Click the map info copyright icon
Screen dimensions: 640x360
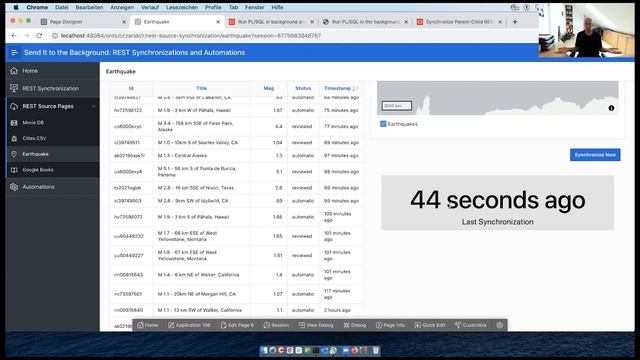click(611, 108)
